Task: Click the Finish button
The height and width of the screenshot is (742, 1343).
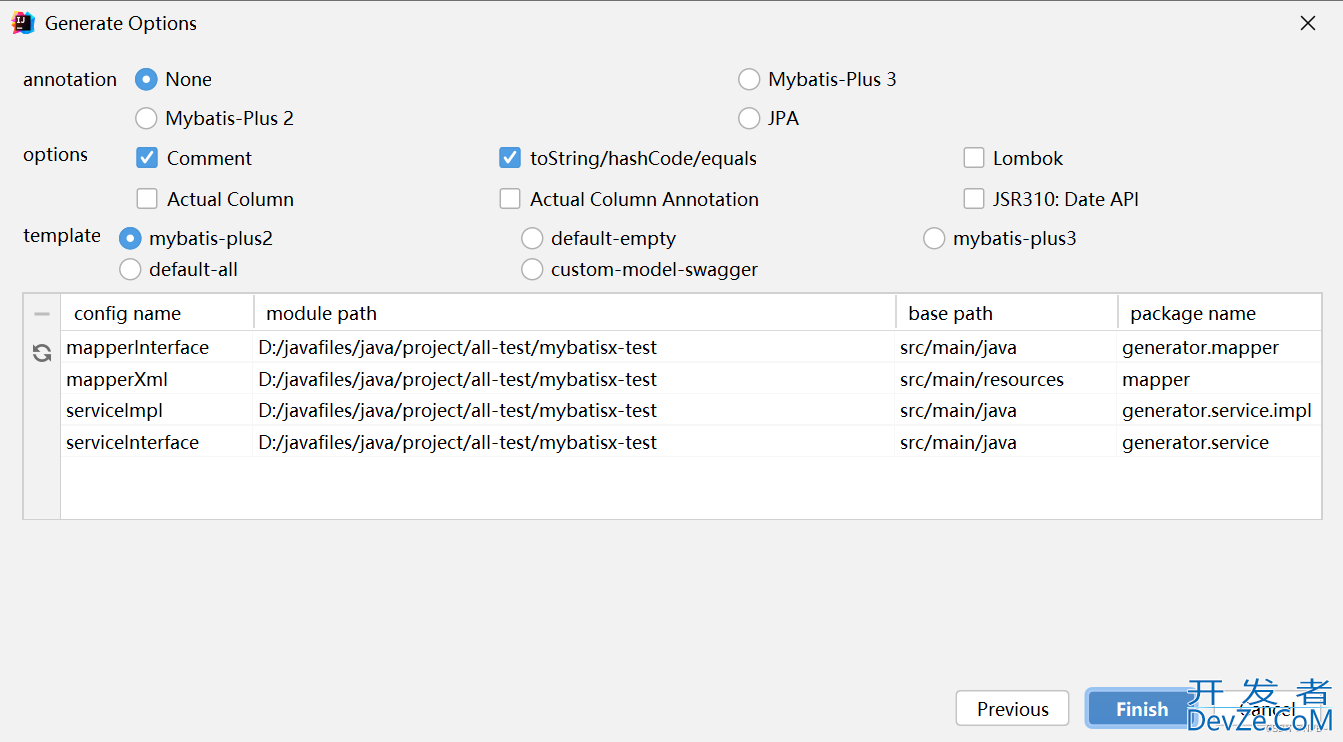Action: 1142,708
